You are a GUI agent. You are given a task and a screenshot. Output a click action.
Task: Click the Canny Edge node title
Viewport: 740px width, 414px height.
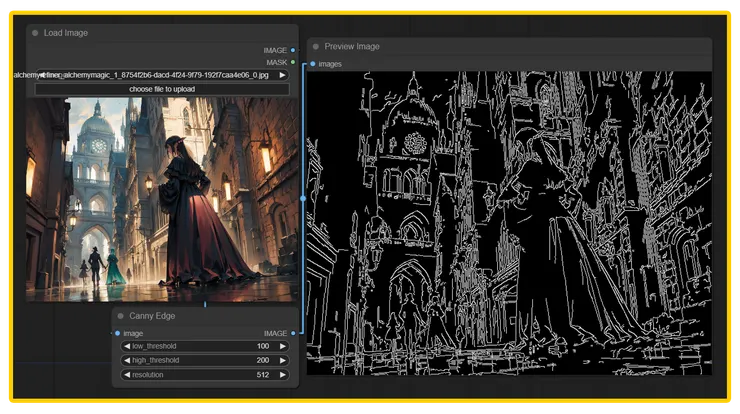152,316
